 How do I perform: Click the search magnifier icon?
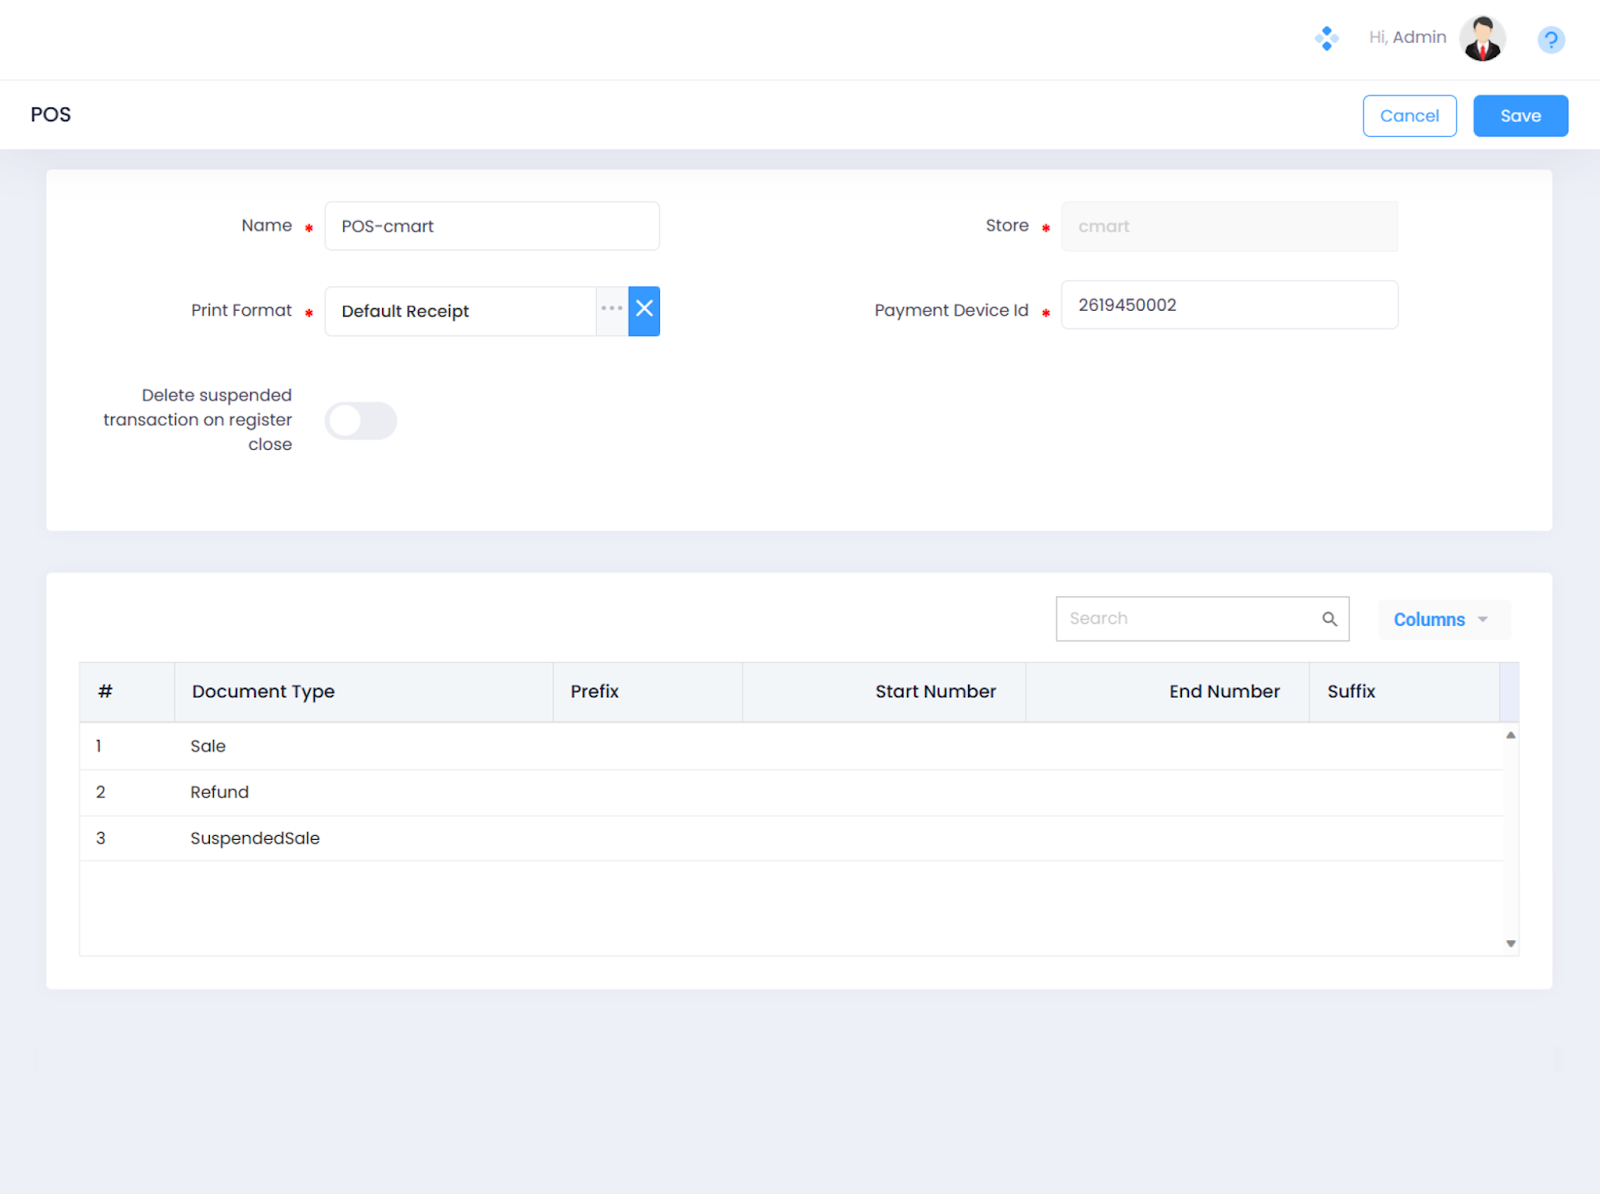point(1329,619)
